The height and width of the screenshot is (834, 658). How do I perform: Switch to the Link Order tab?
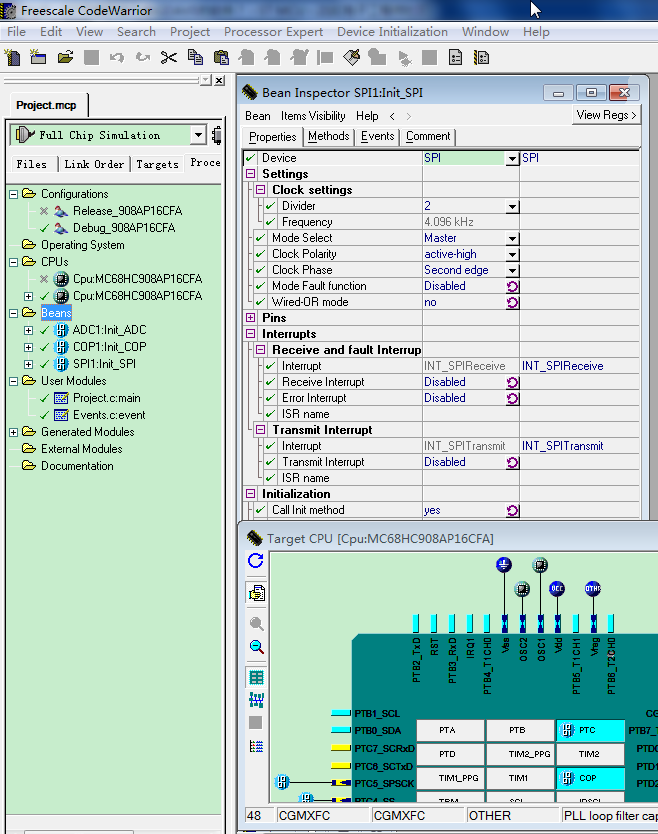coord(94,164)
